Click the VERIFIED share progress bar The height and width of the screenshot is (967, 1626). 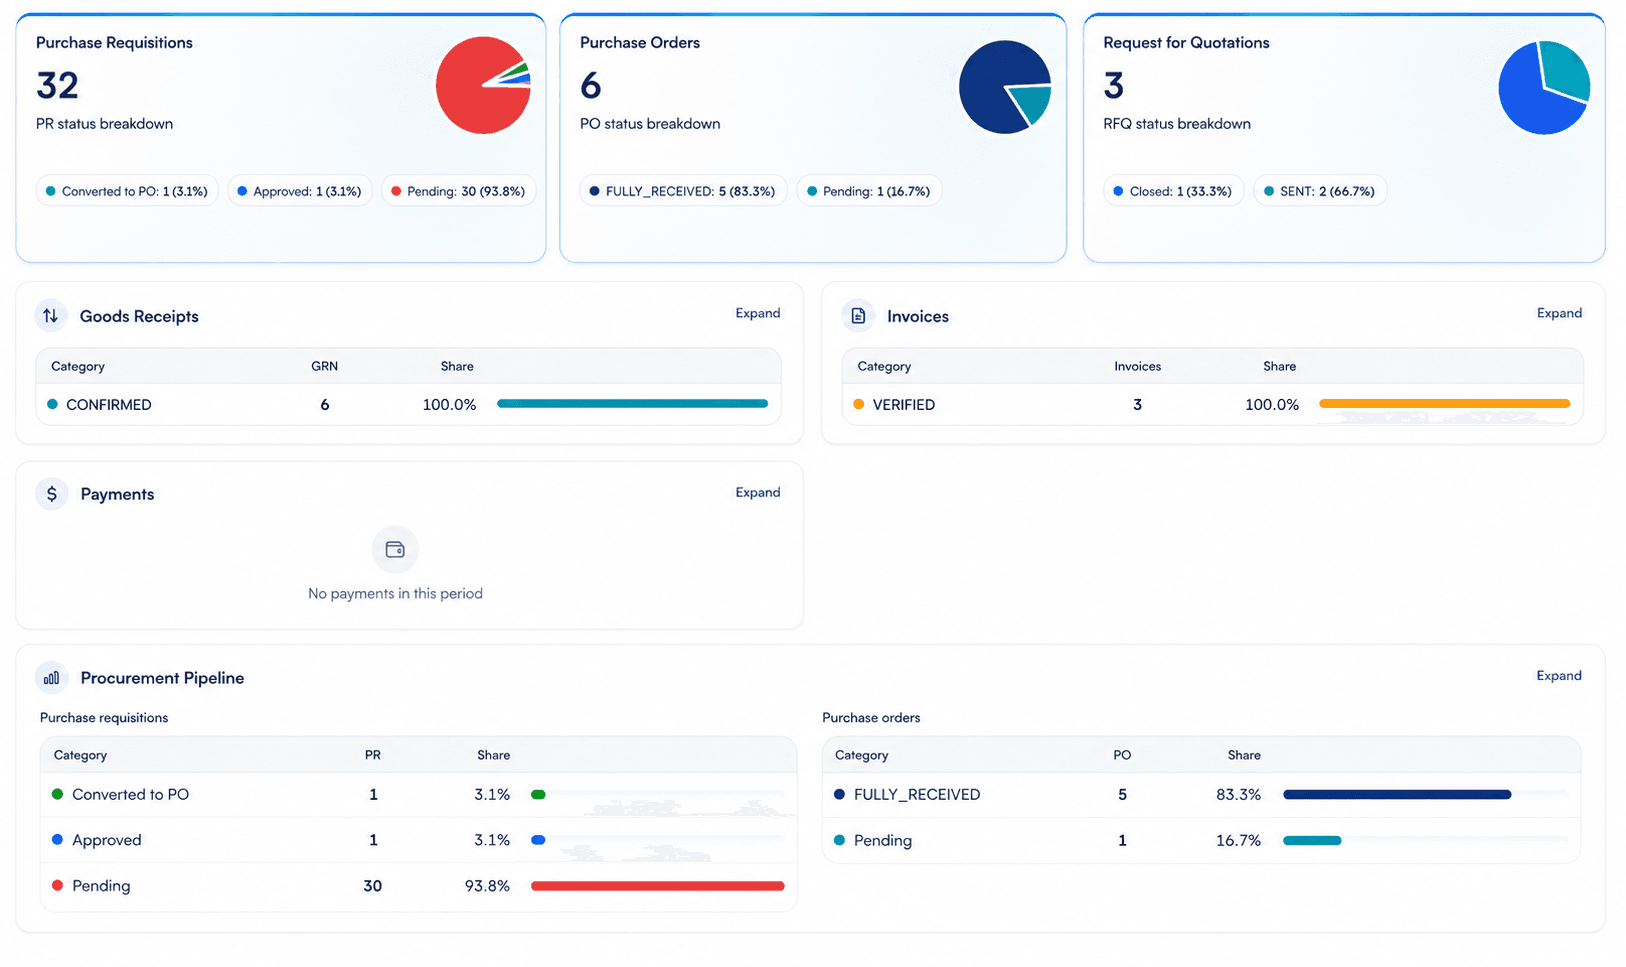tap(1444, 404)
